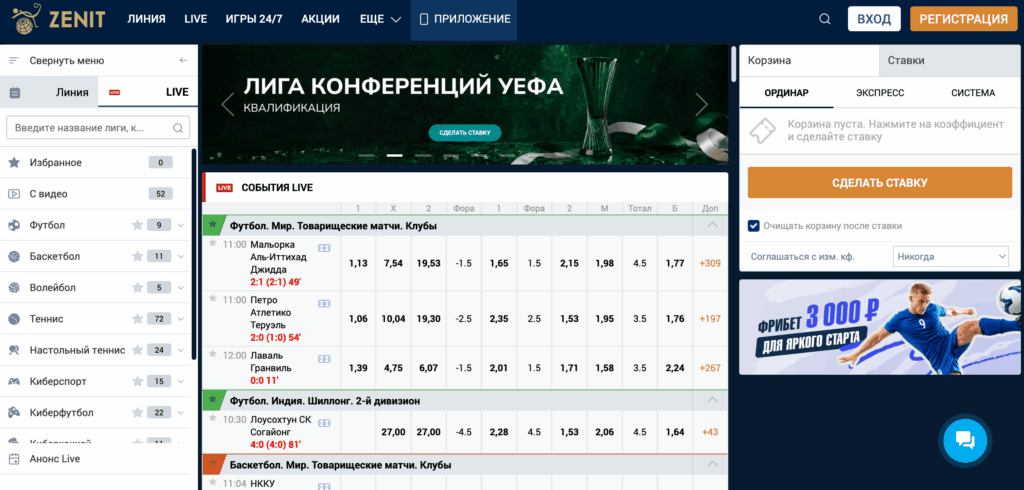1024x490 pixels.
Task: Open match field view for Петро game
Action: click(325, 304)
